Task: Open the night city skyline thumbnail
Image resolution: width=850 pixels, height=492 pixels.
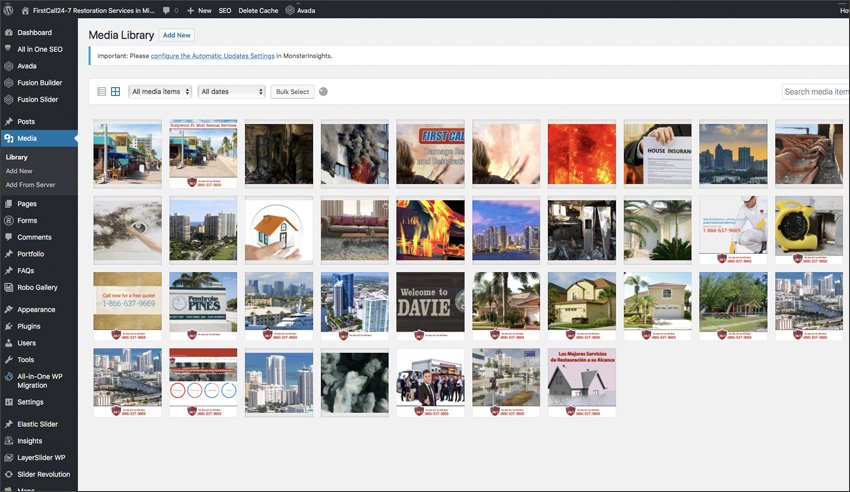Action: 506,230
